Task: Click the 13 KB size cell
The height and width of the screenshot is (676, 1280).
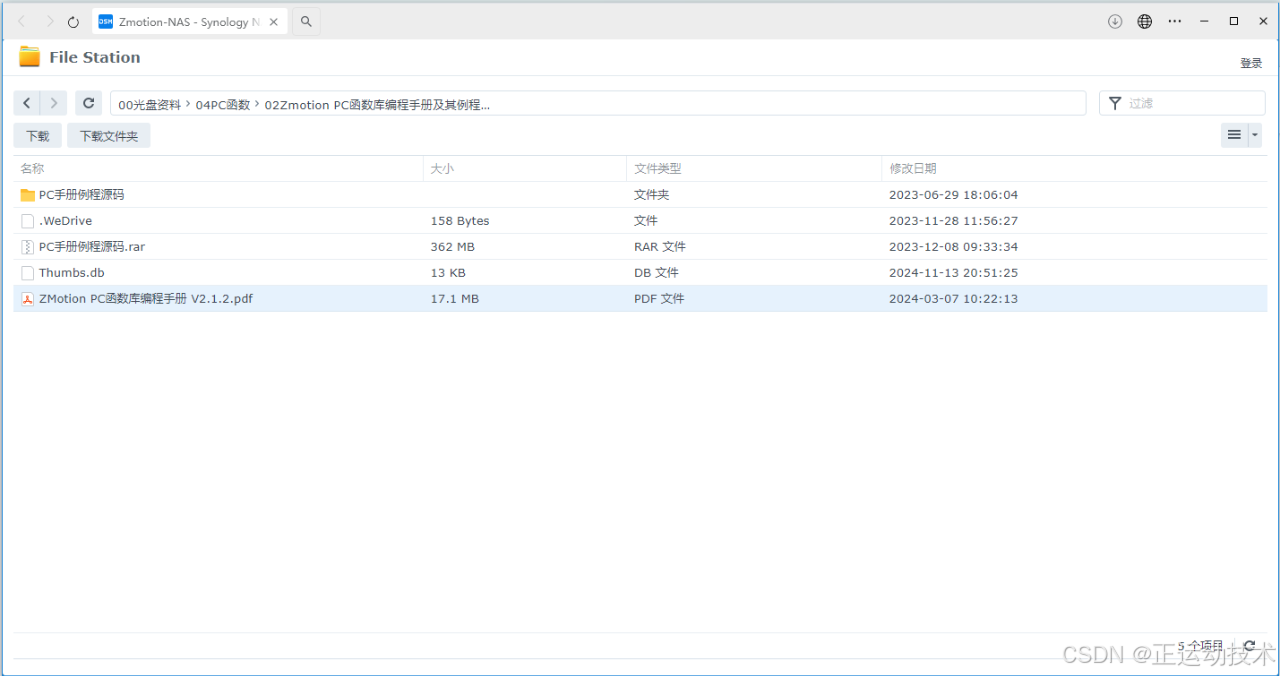Action: pyautogui.click(x=448, y=273)
